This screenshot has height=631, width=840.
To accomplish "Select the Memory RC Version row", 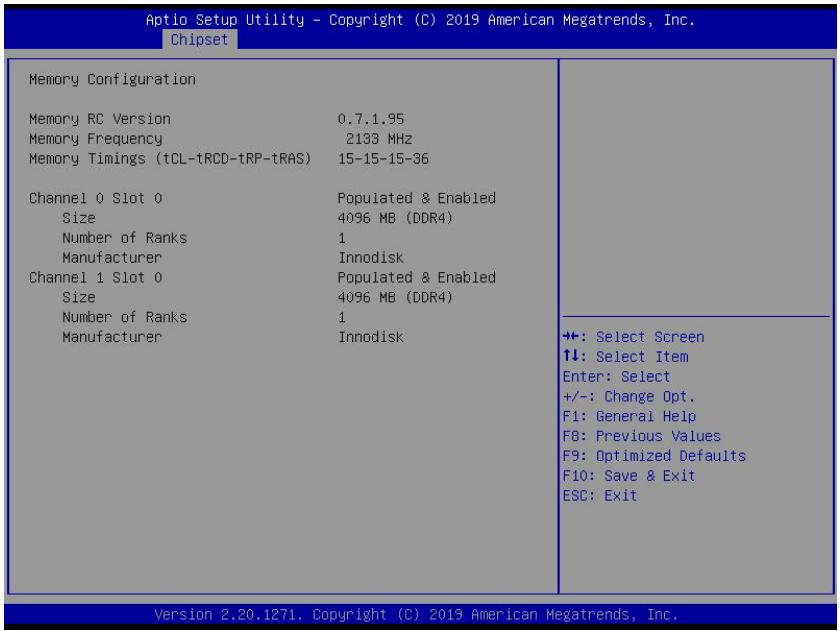I will [216, 119].
